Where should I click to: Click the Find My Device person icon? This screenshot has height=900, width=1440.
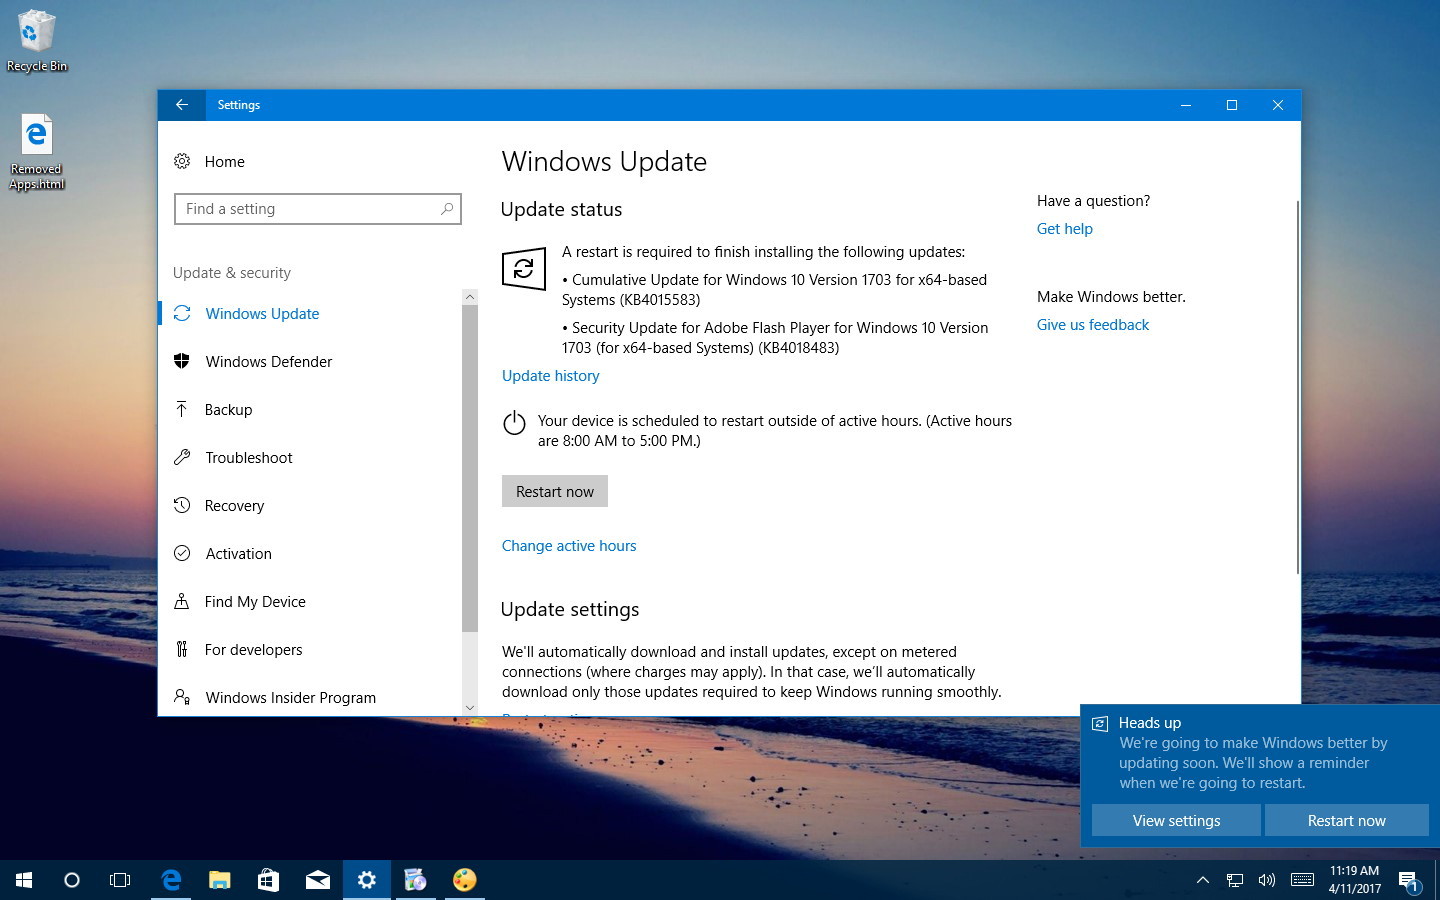pos(182,601)
